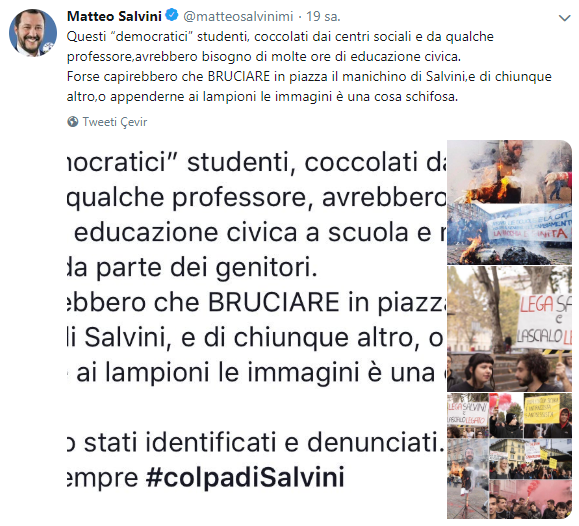Image resolution: width=579 pixels, height=526 pixels.
Task: Expand the tweet options chevron menu
Action: click(564, 18)
